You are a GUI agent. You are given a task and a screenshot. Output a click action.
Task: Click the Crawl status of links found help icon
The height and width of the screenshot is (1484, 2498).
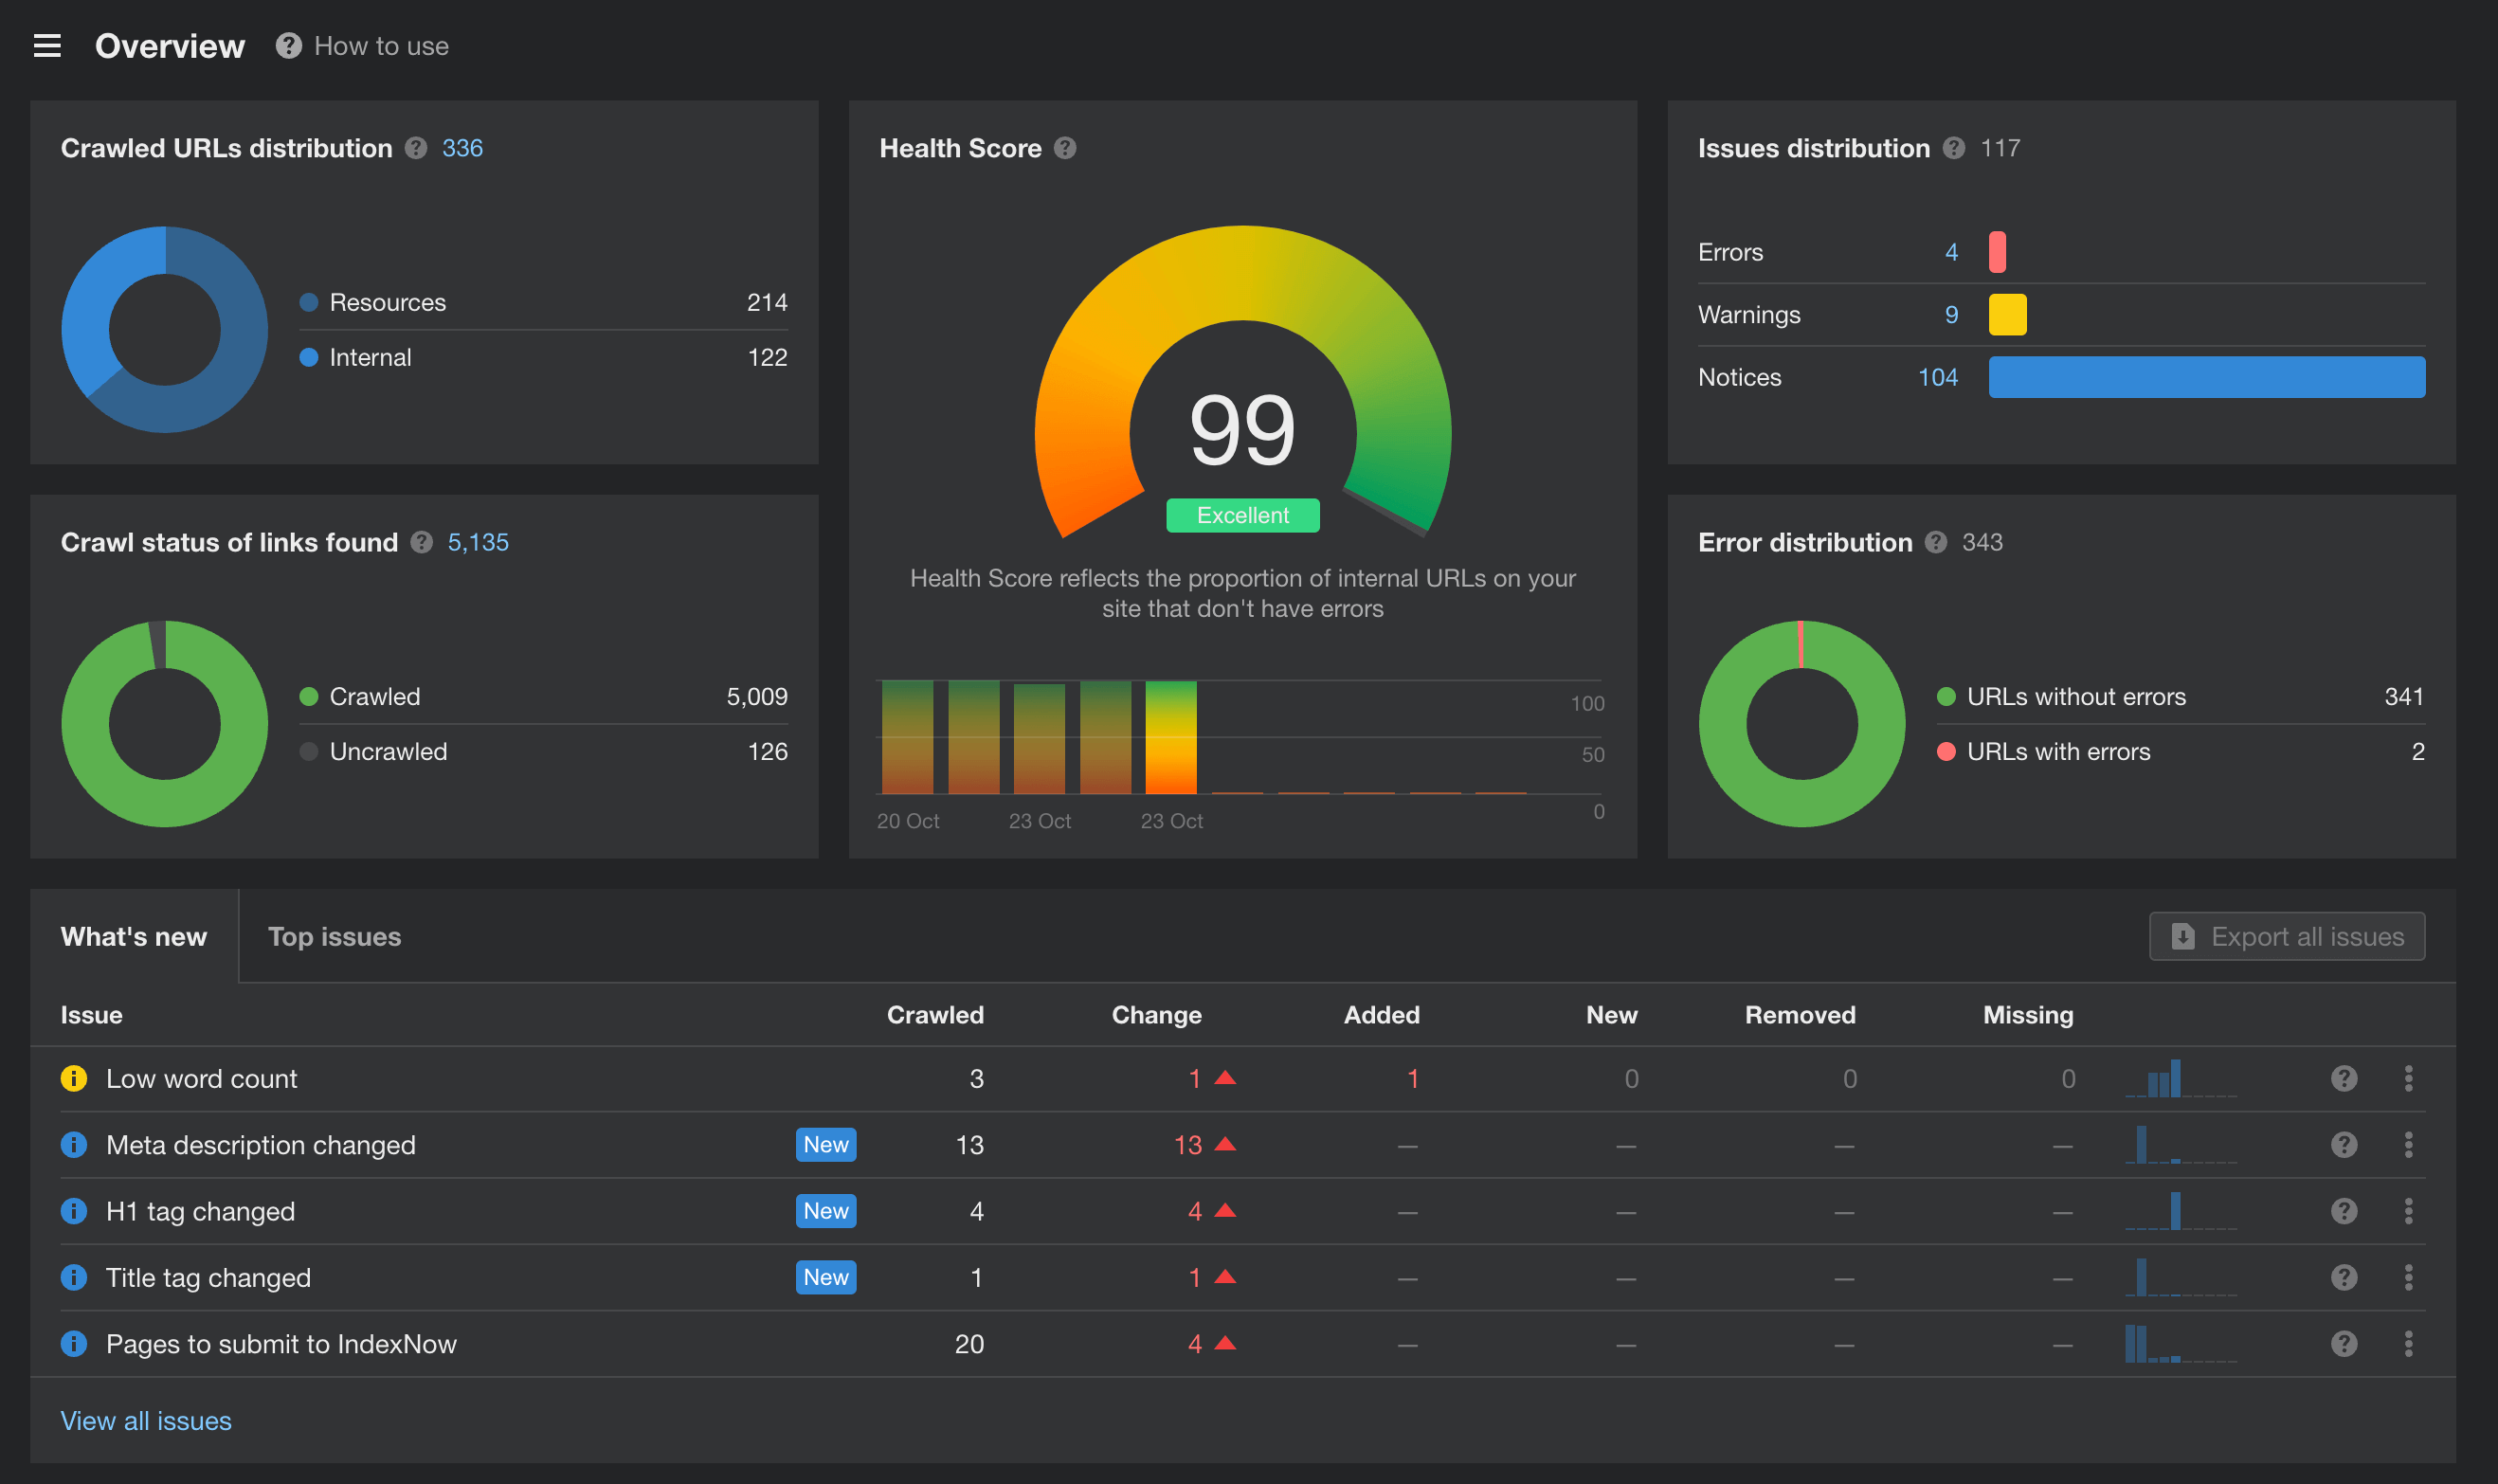pos(421,543)
